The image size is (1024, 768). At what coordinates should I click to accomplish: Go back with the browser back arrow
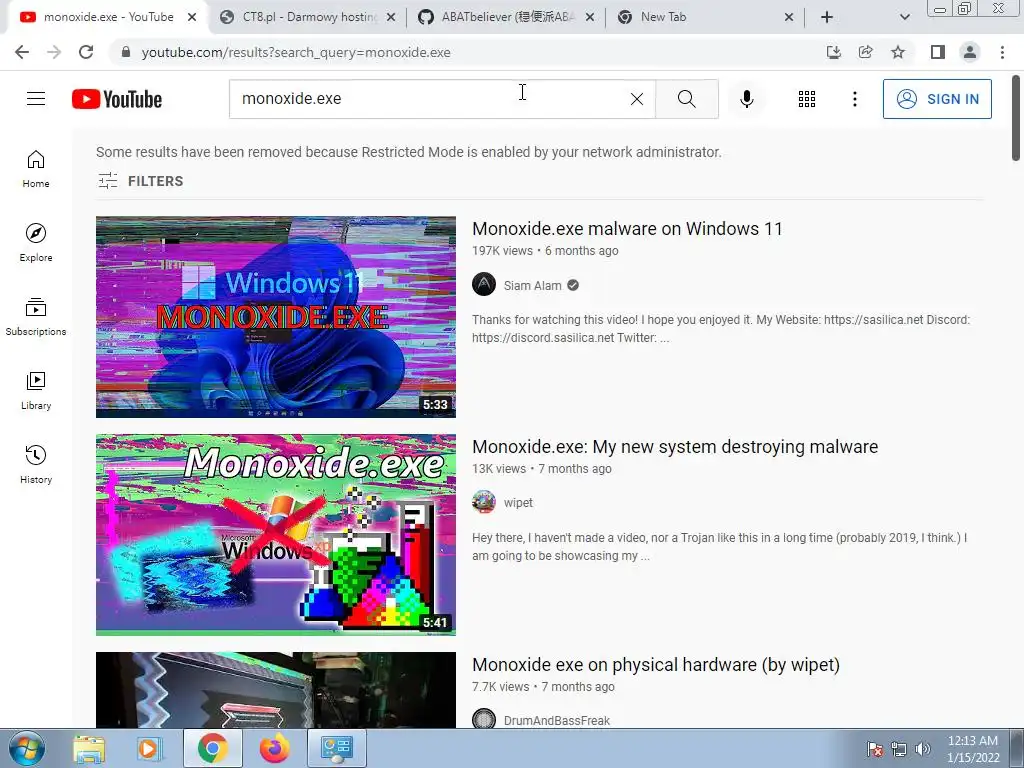tap(22, 52)
